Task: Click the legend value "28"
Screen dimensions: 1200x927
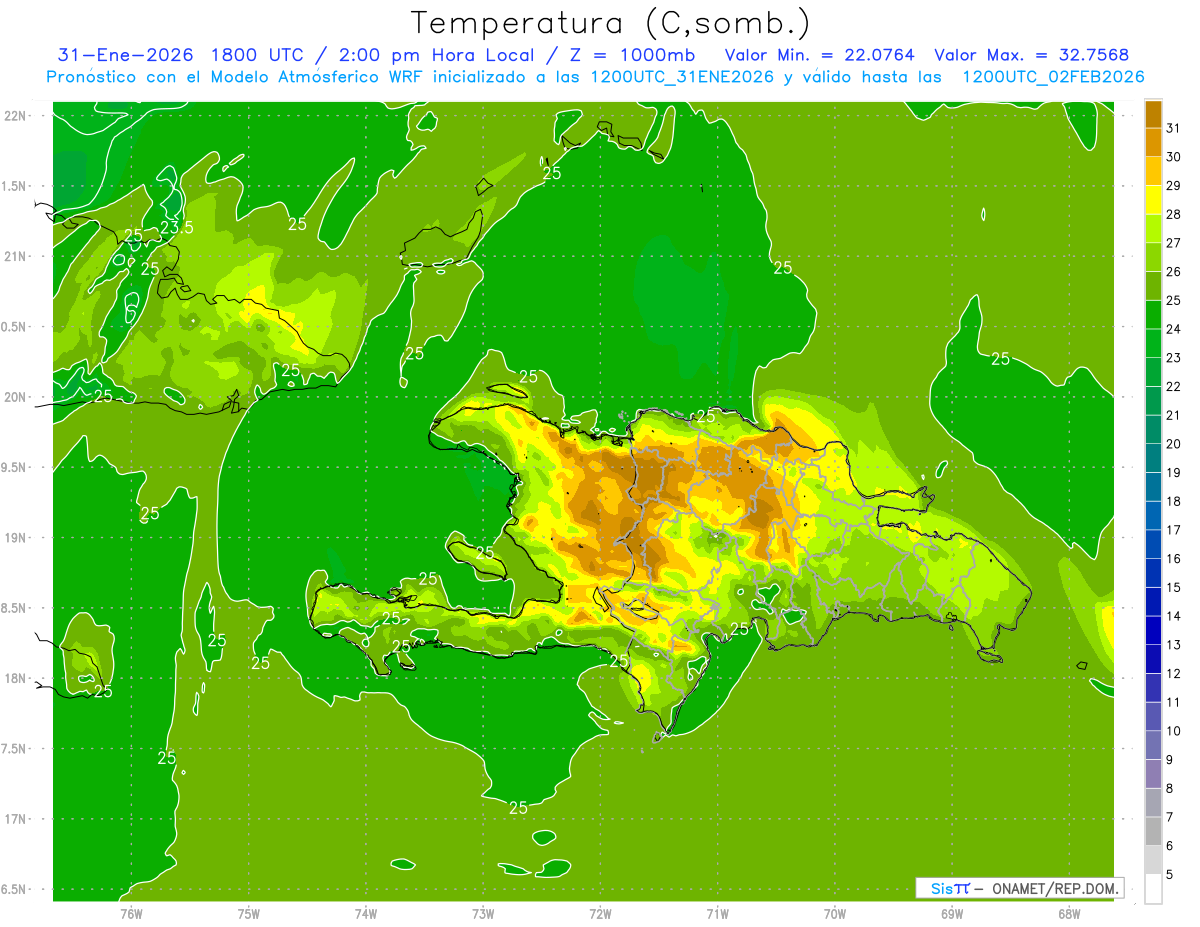Action: (1173, 214)
